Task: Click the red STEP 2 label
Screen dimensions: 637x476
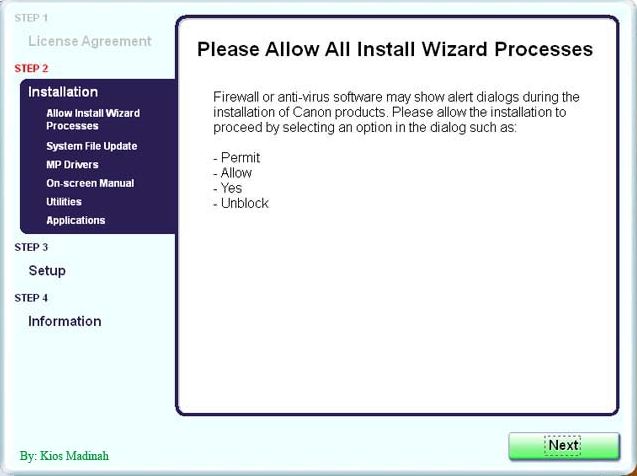Action: click(31, 68)
